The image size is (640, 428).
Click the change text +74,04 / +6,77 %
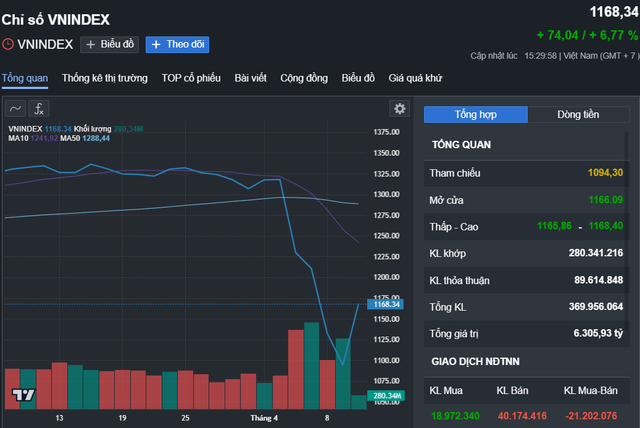587,35
